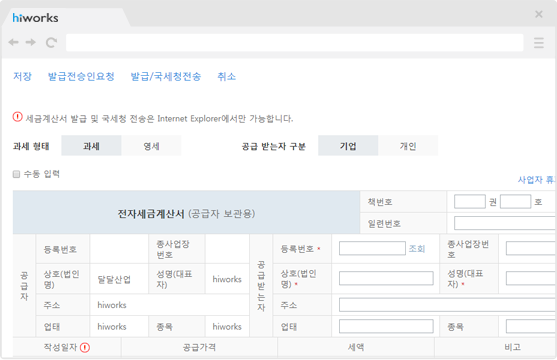Click the 사업자 휴 link at right
The width and height of the screenshot is (557, 360).
click(x=536, y=180)
